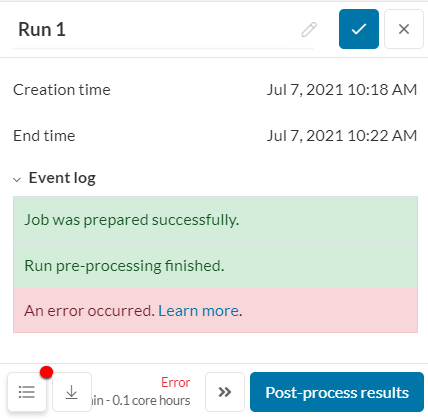Click the Event log heading
Image resolution: width=428 pixels, height=419 pixels.
tap(62, 178)
